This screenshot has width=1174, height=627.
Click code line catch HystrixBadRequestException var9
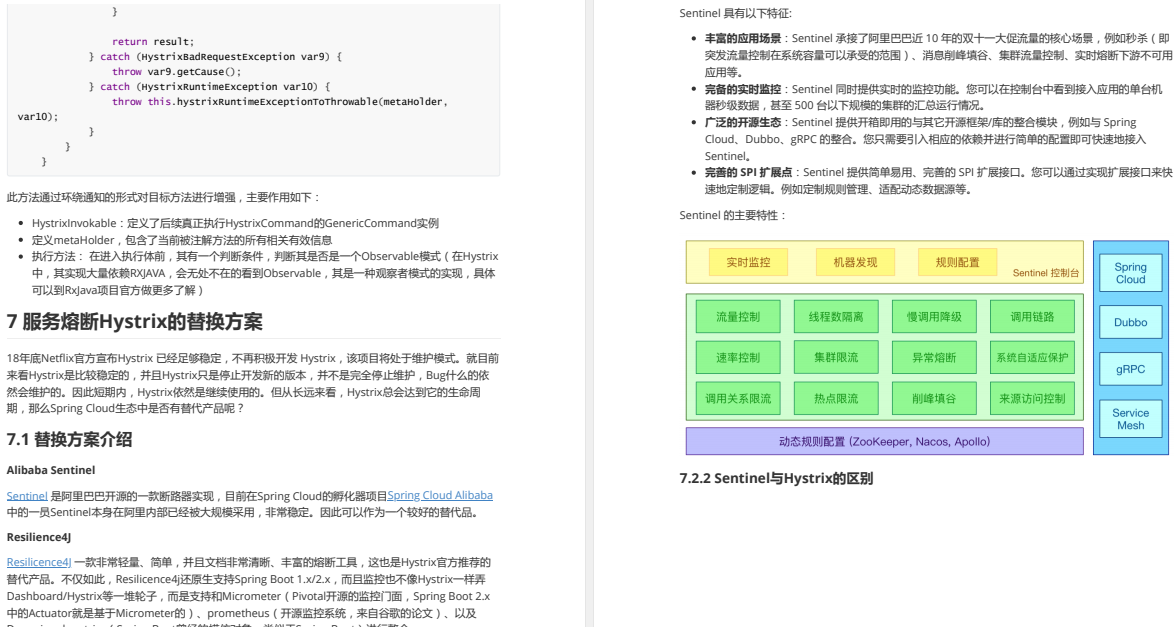click(216, 57)
